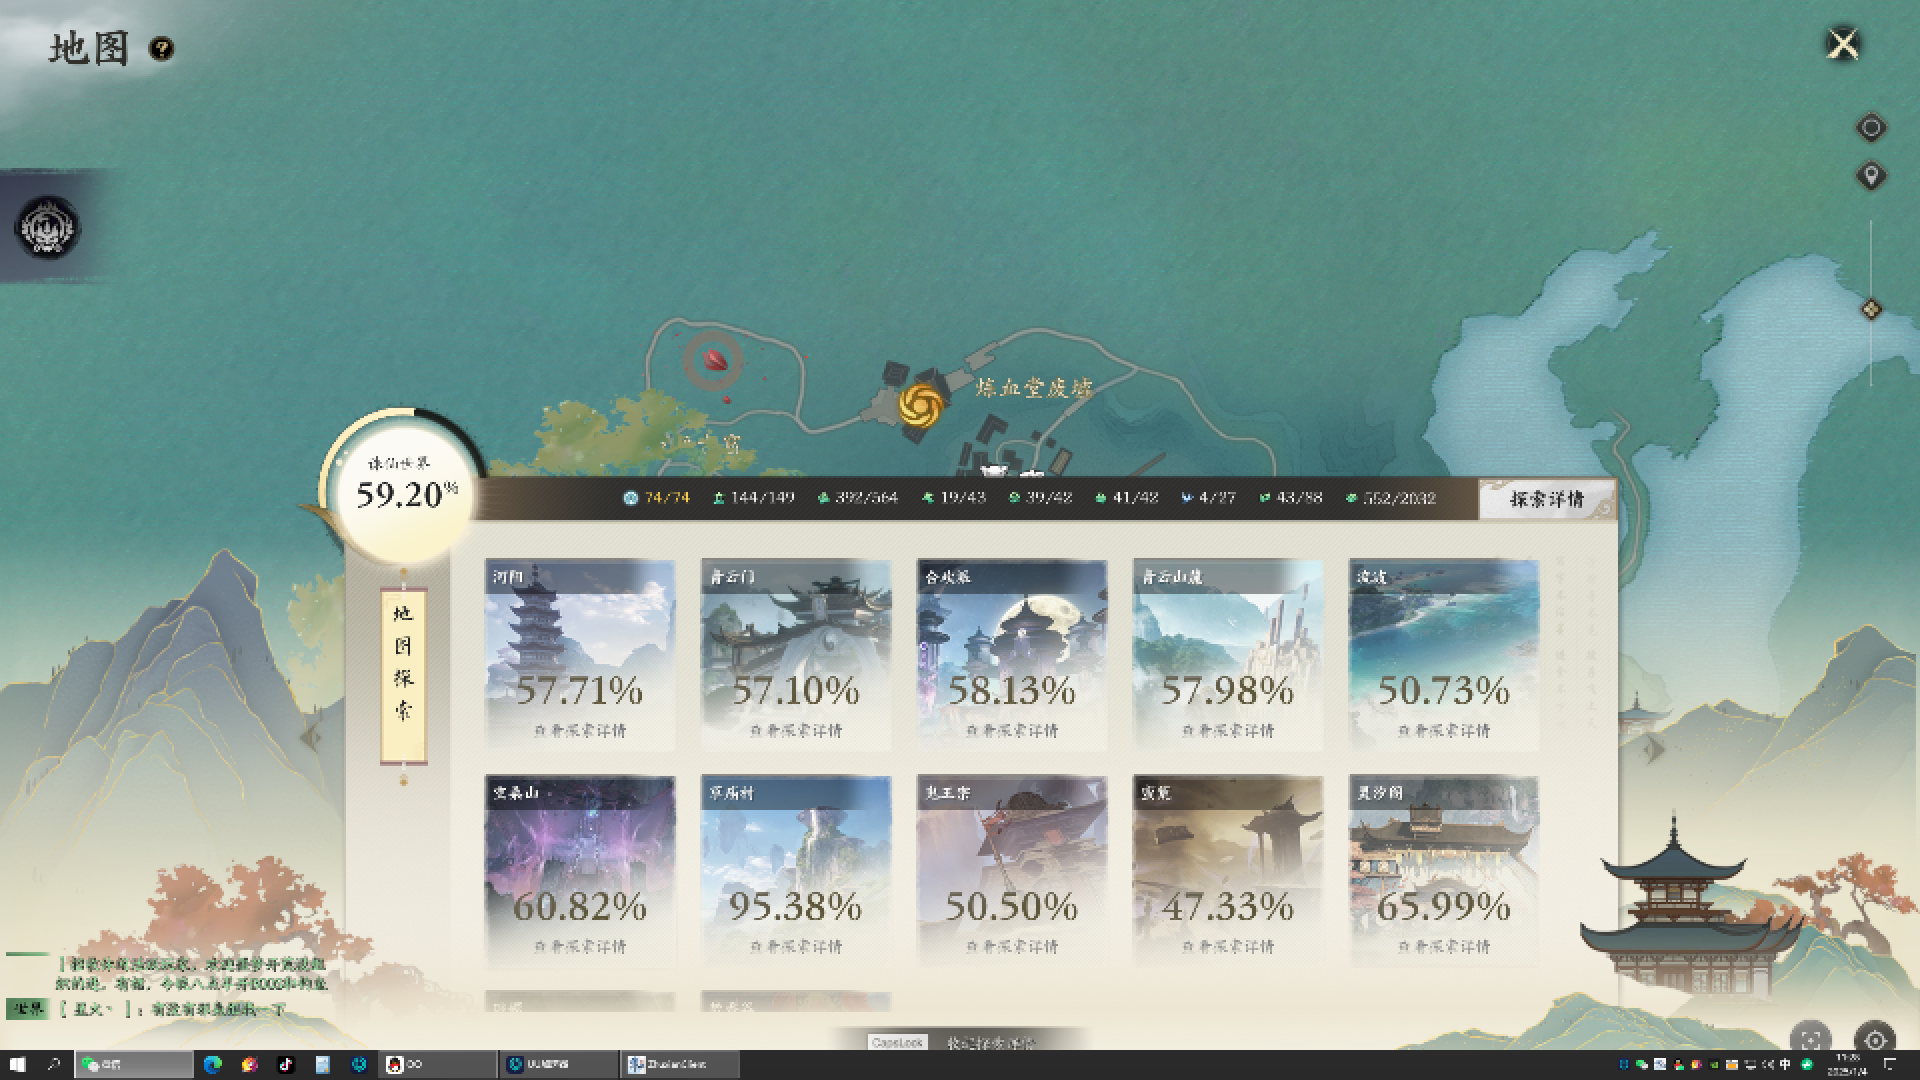Switch to the QQ taskbar window
1920x1080 pixels.
[x=438, y=1065]
